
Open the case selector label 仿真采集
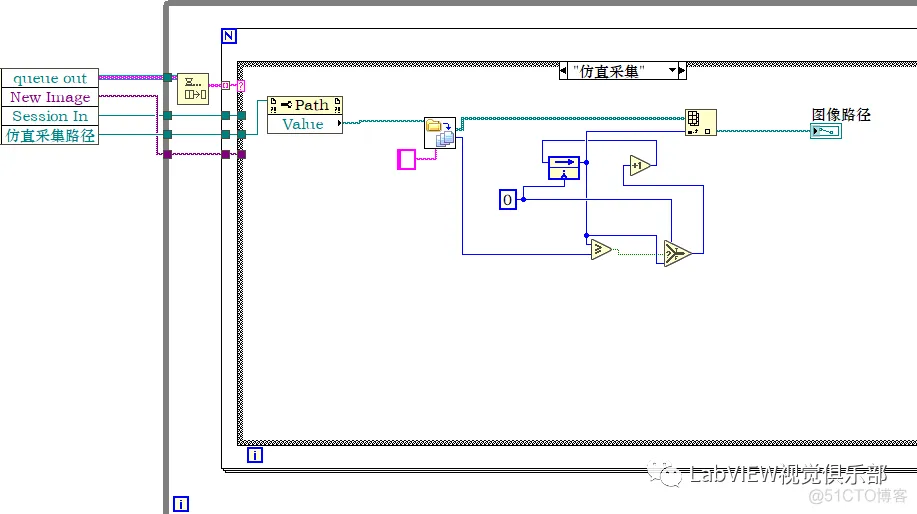tap(609, 71)
